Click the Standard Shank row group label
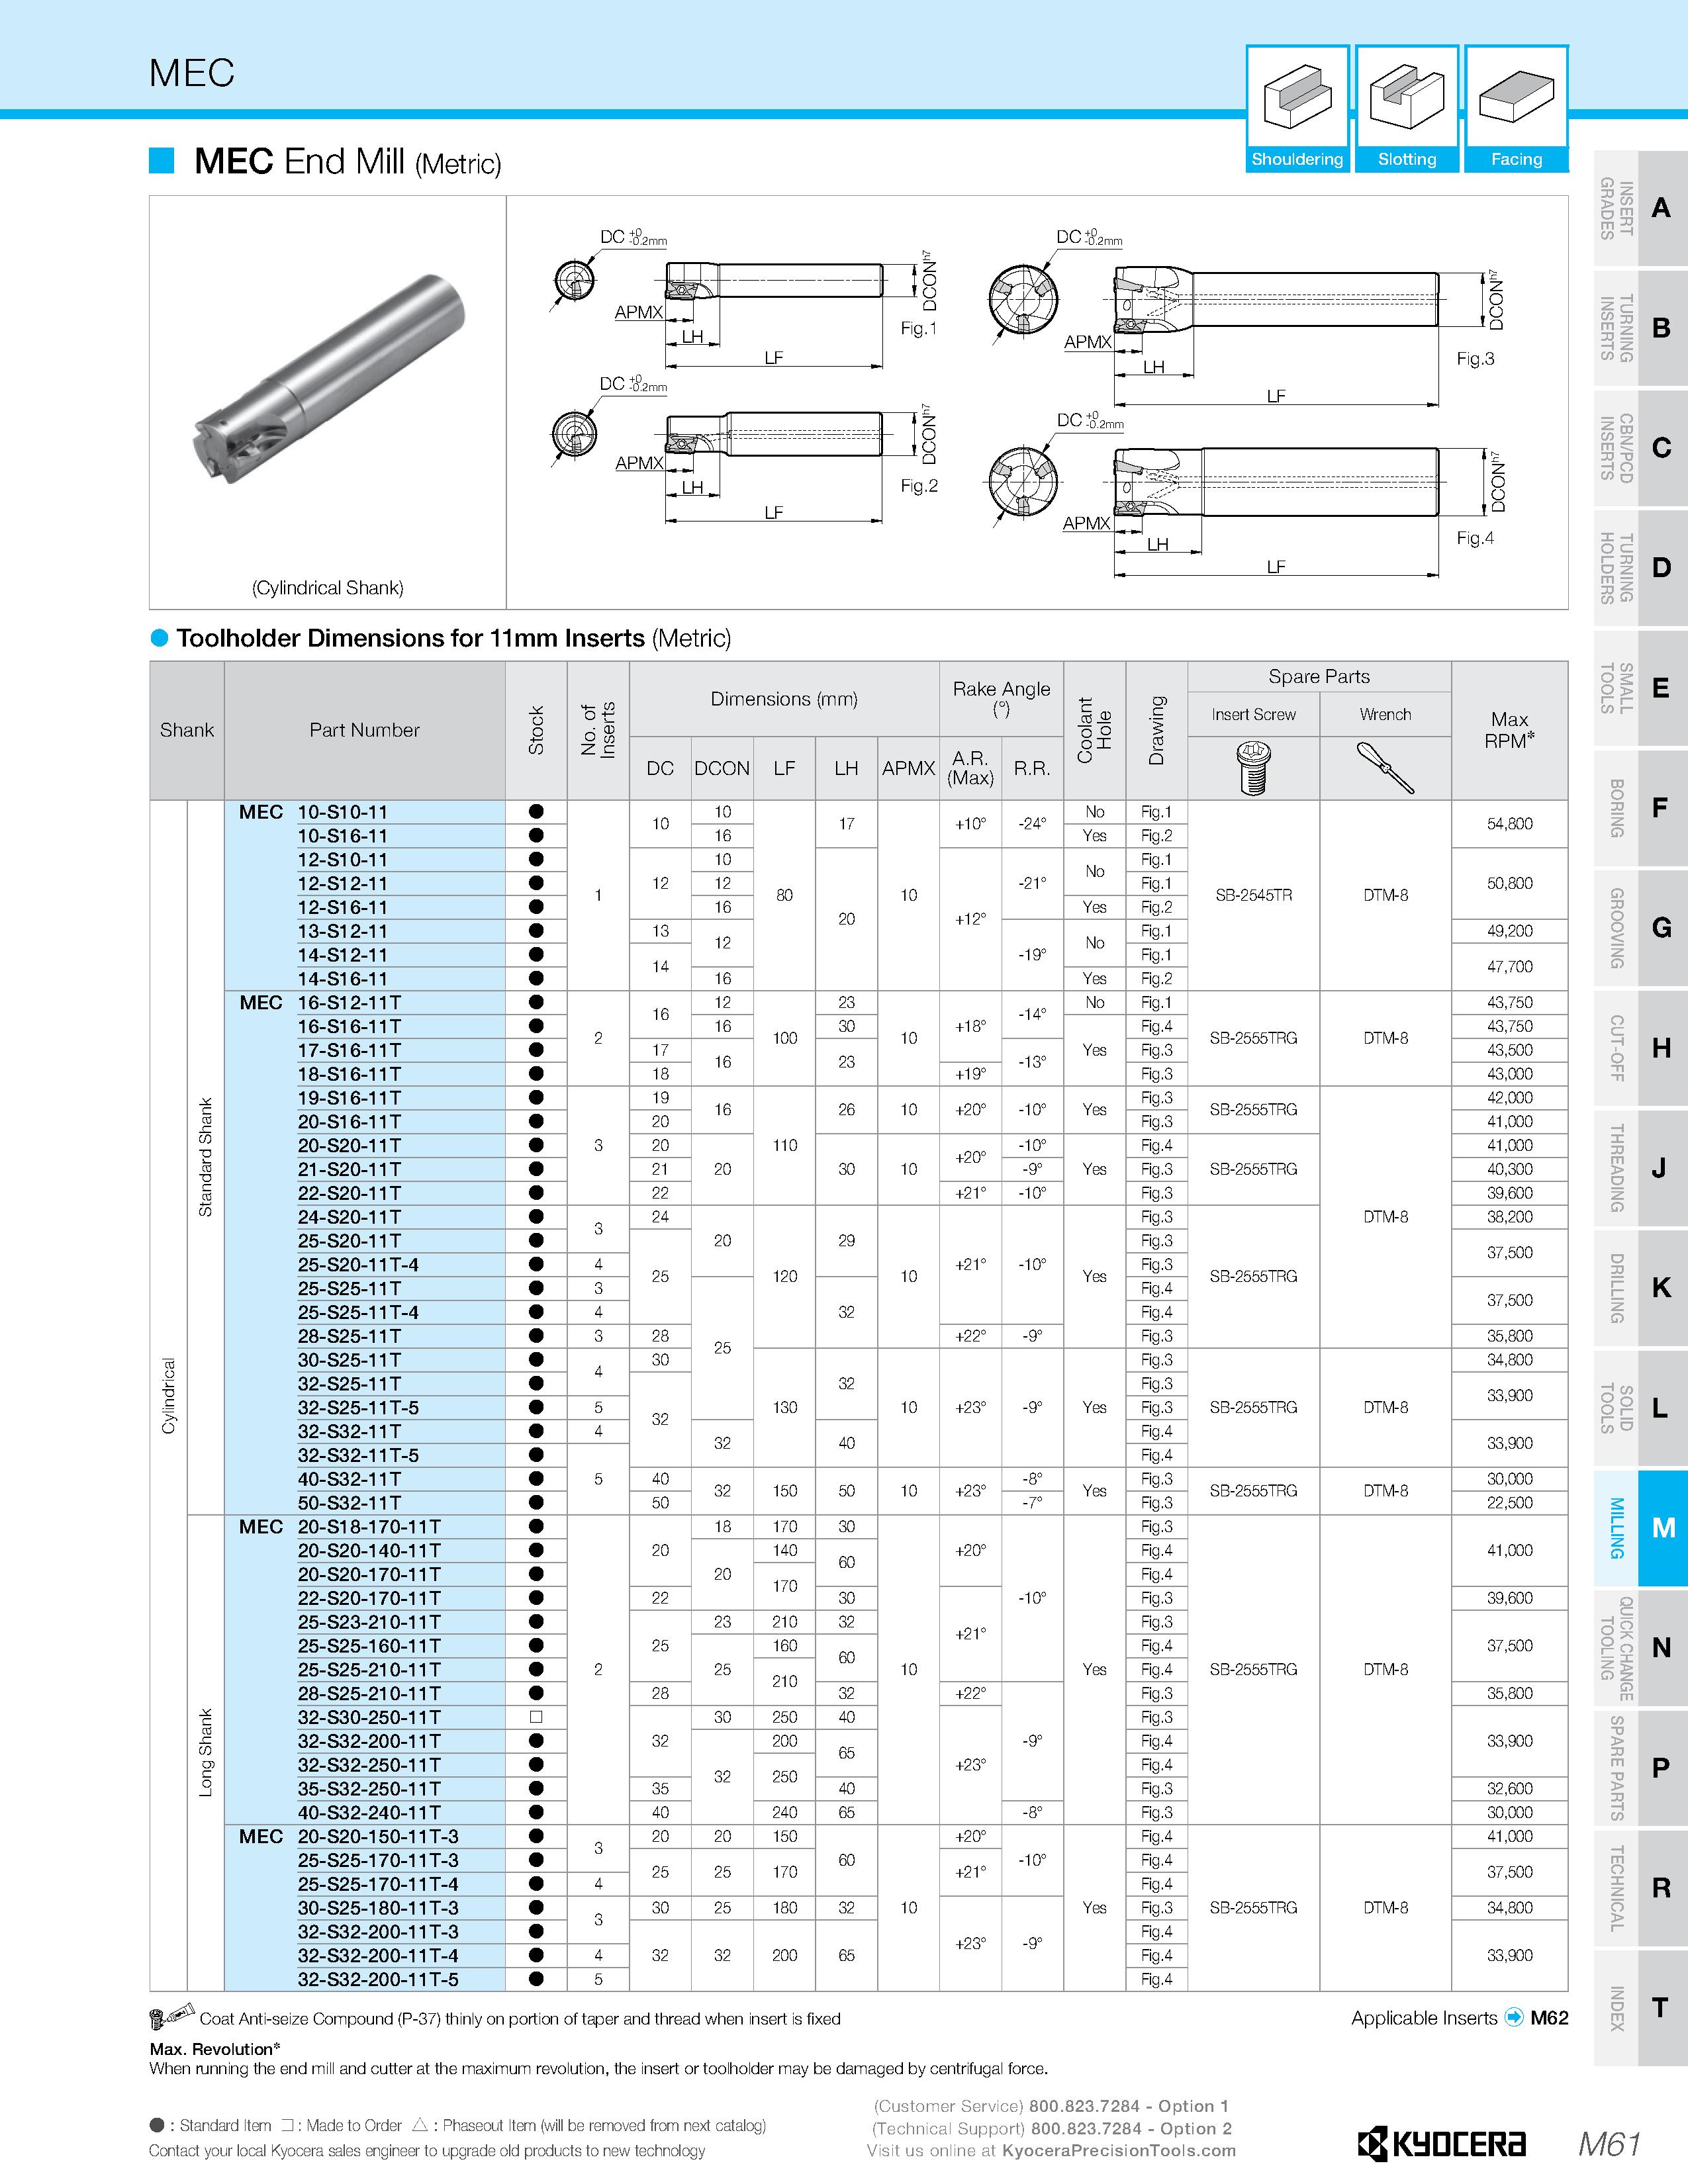Screen dimensions: 1688x2184 click(x=206, y=1157)
